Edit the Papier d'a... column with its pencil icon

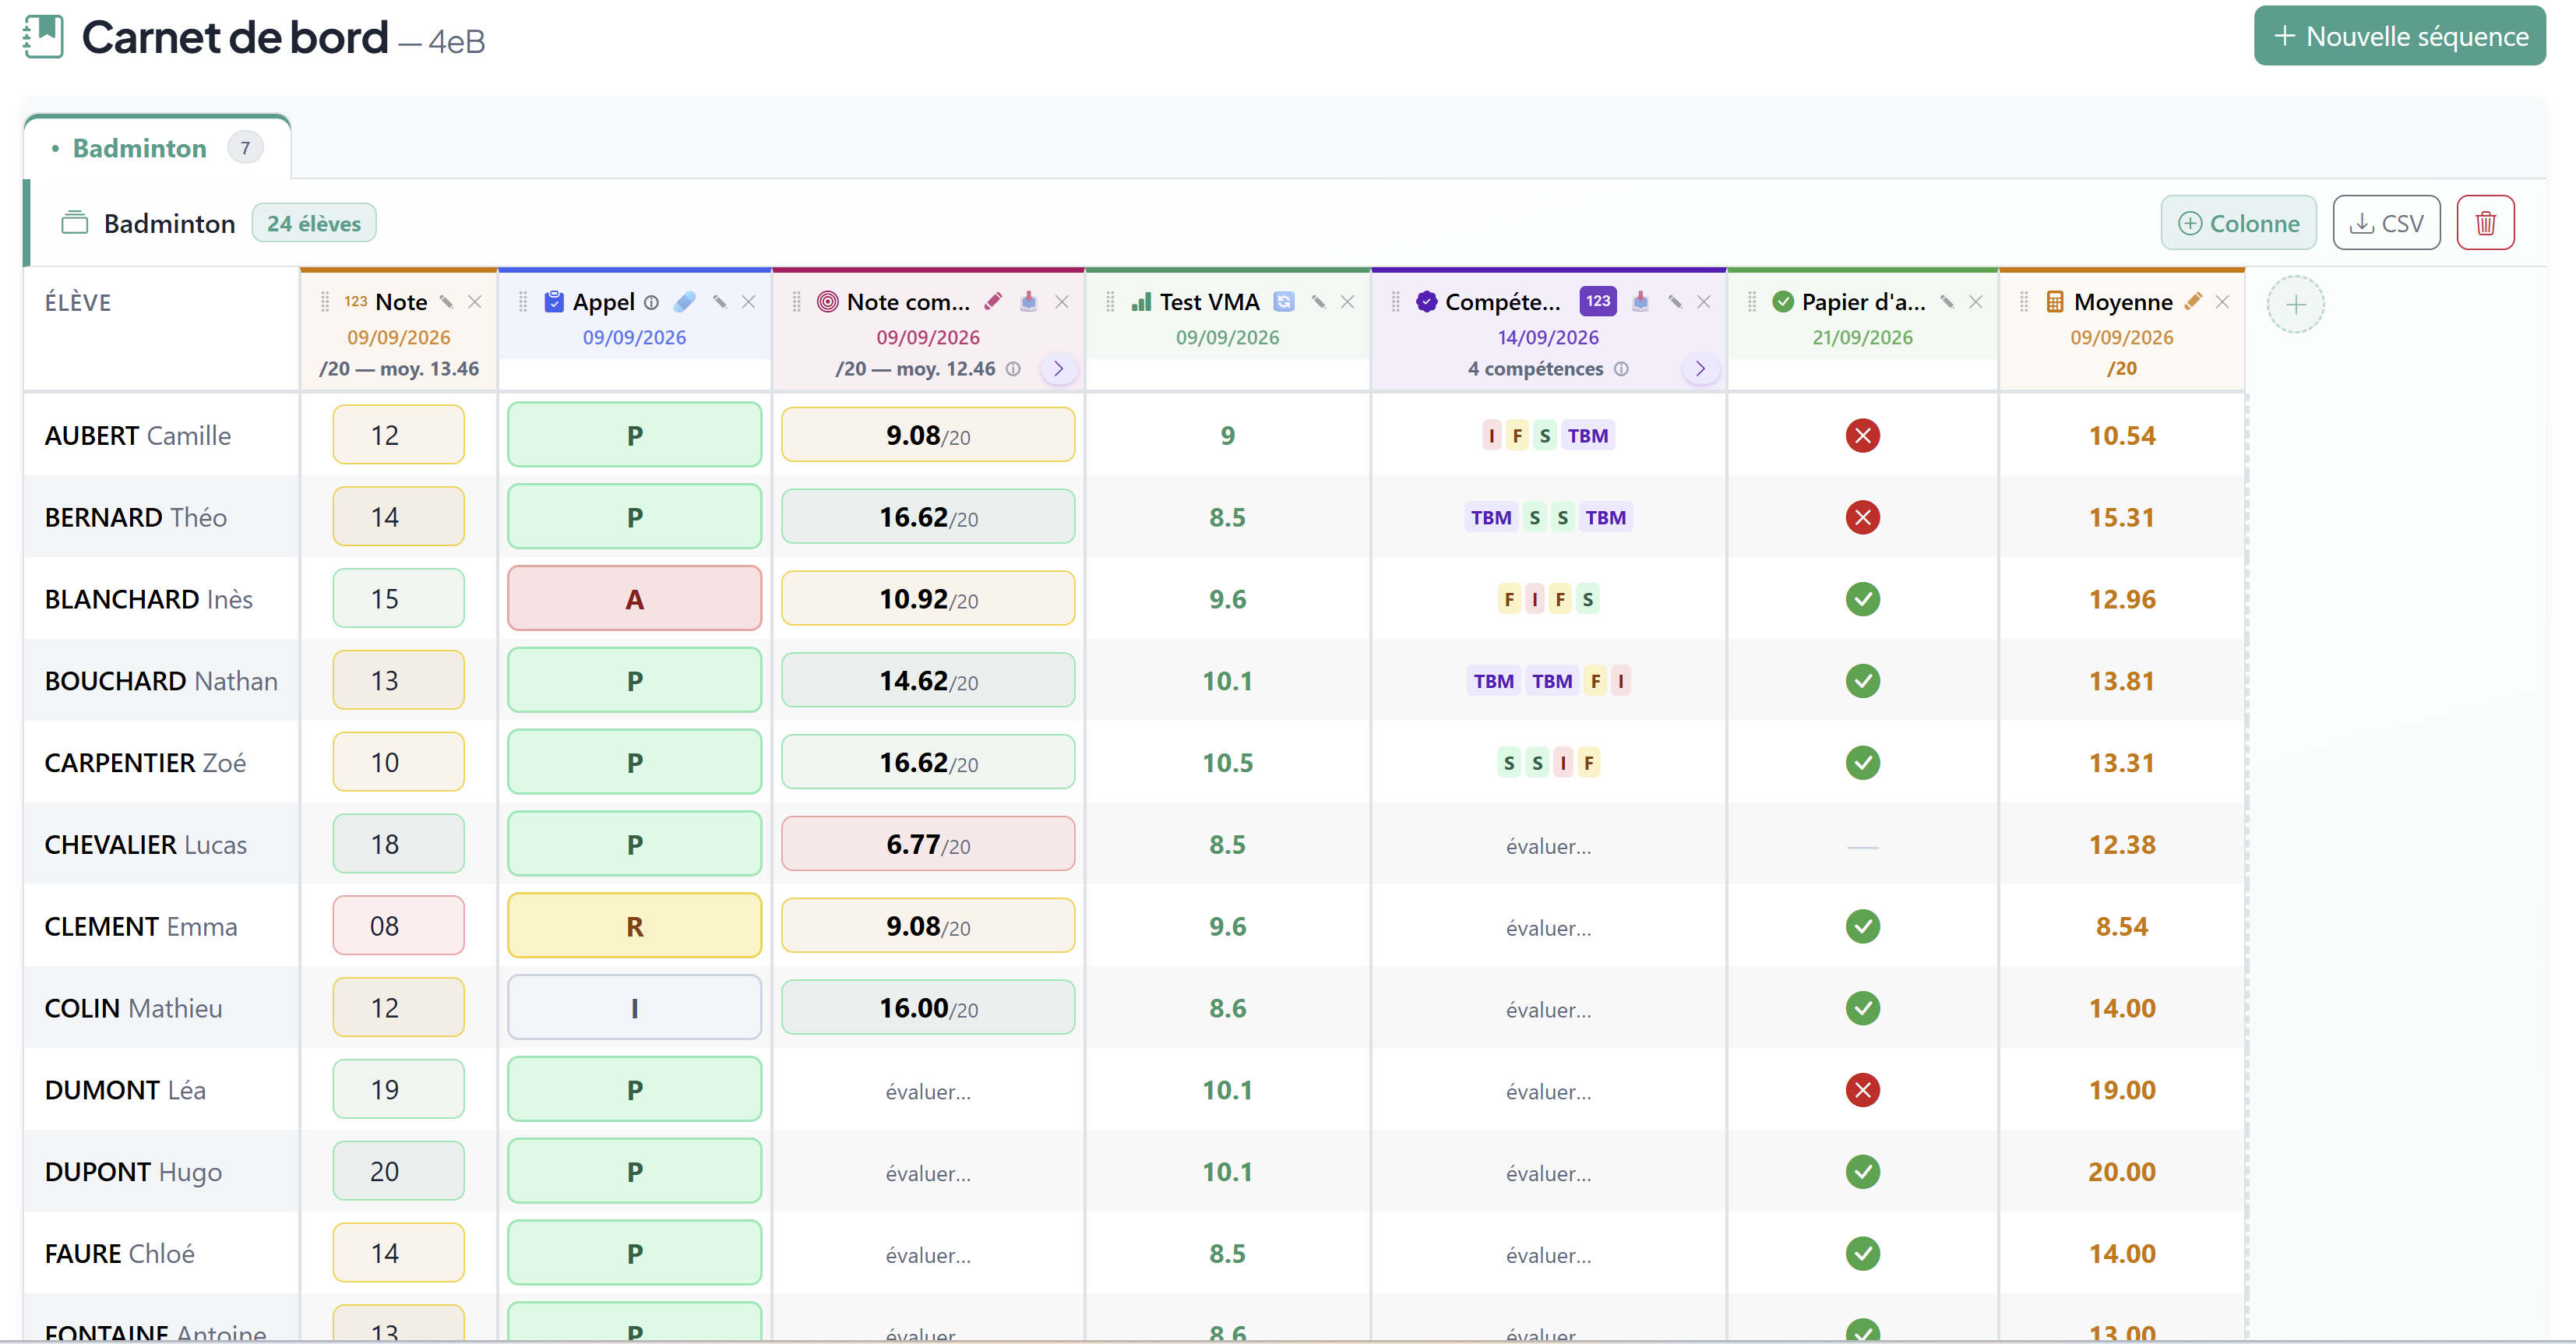pos(1947,302)
